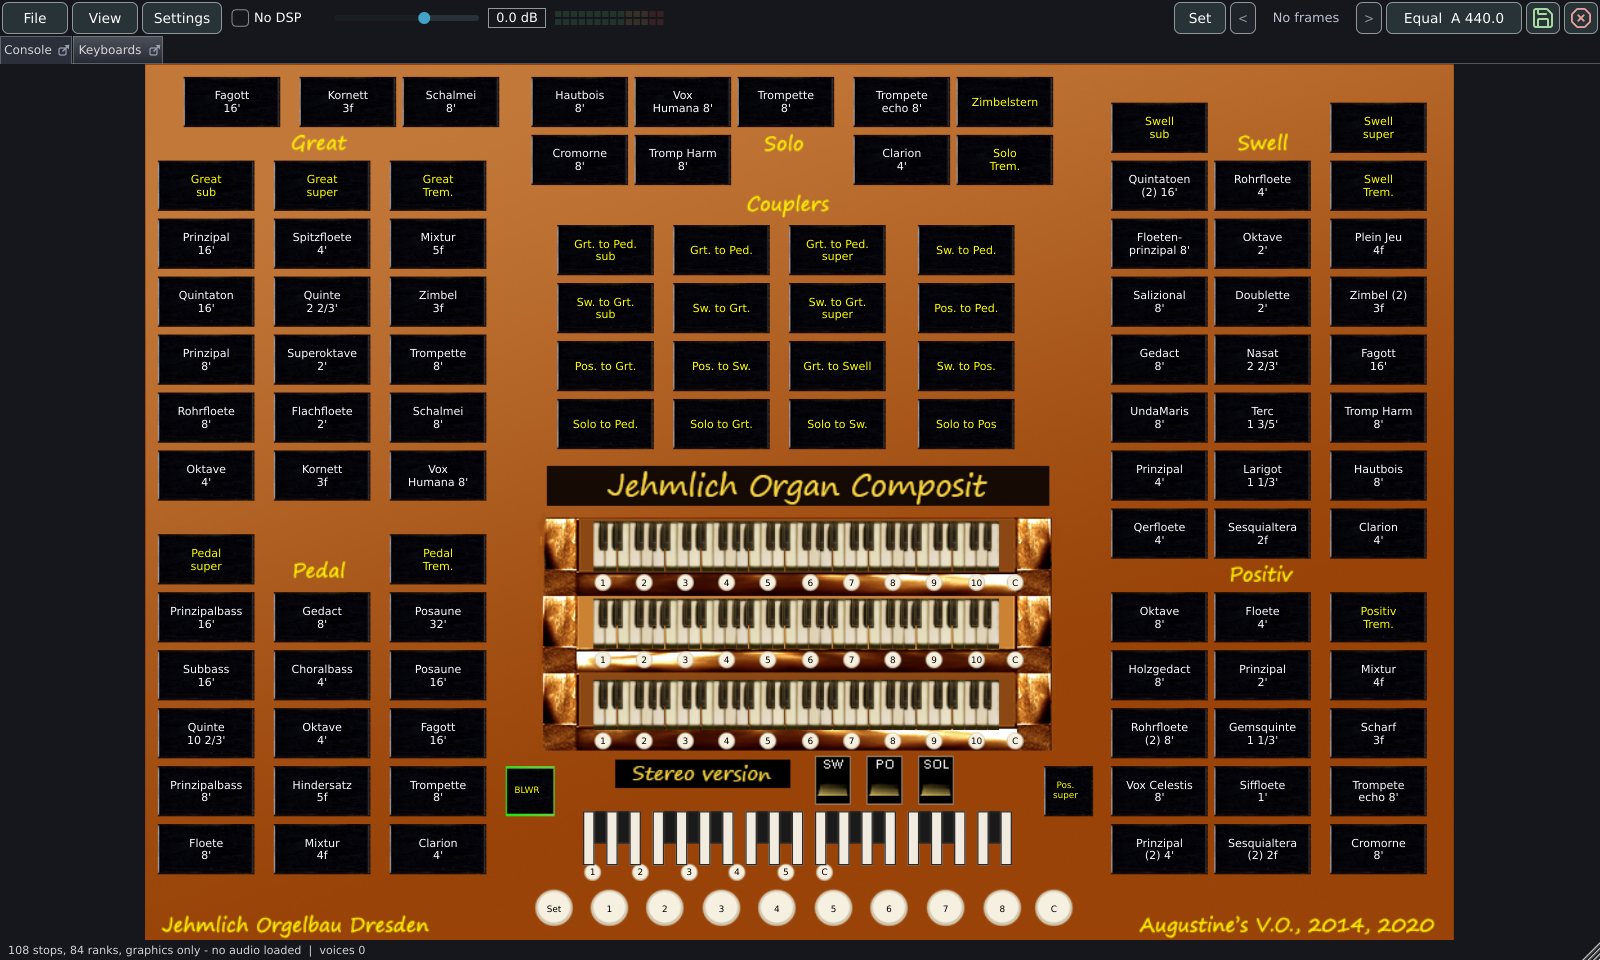1600x960 pixels.
Task: Open the File menu
Action: (35, 18)
